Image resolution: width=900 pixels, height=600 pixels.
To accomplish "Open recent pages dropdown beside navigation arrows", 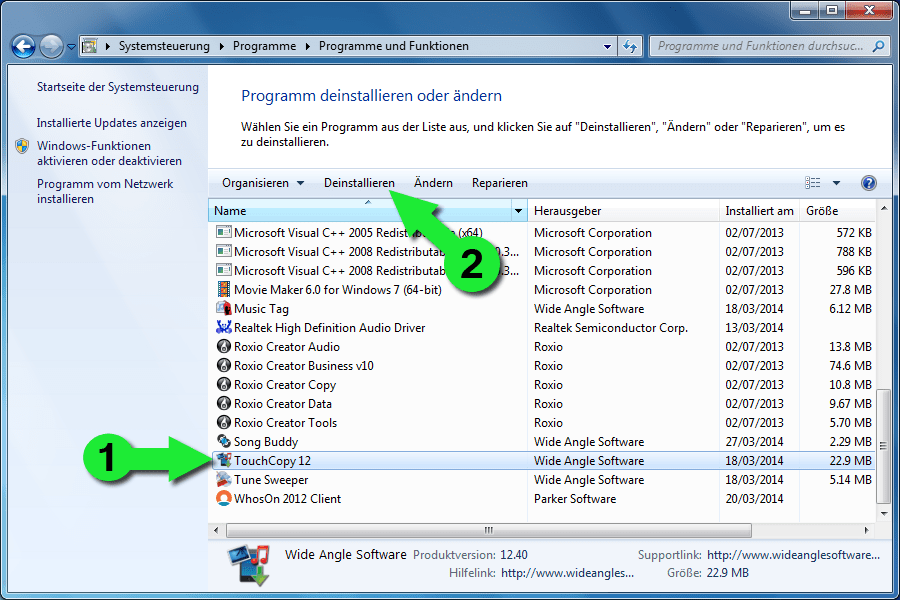I will pos(71,47).
